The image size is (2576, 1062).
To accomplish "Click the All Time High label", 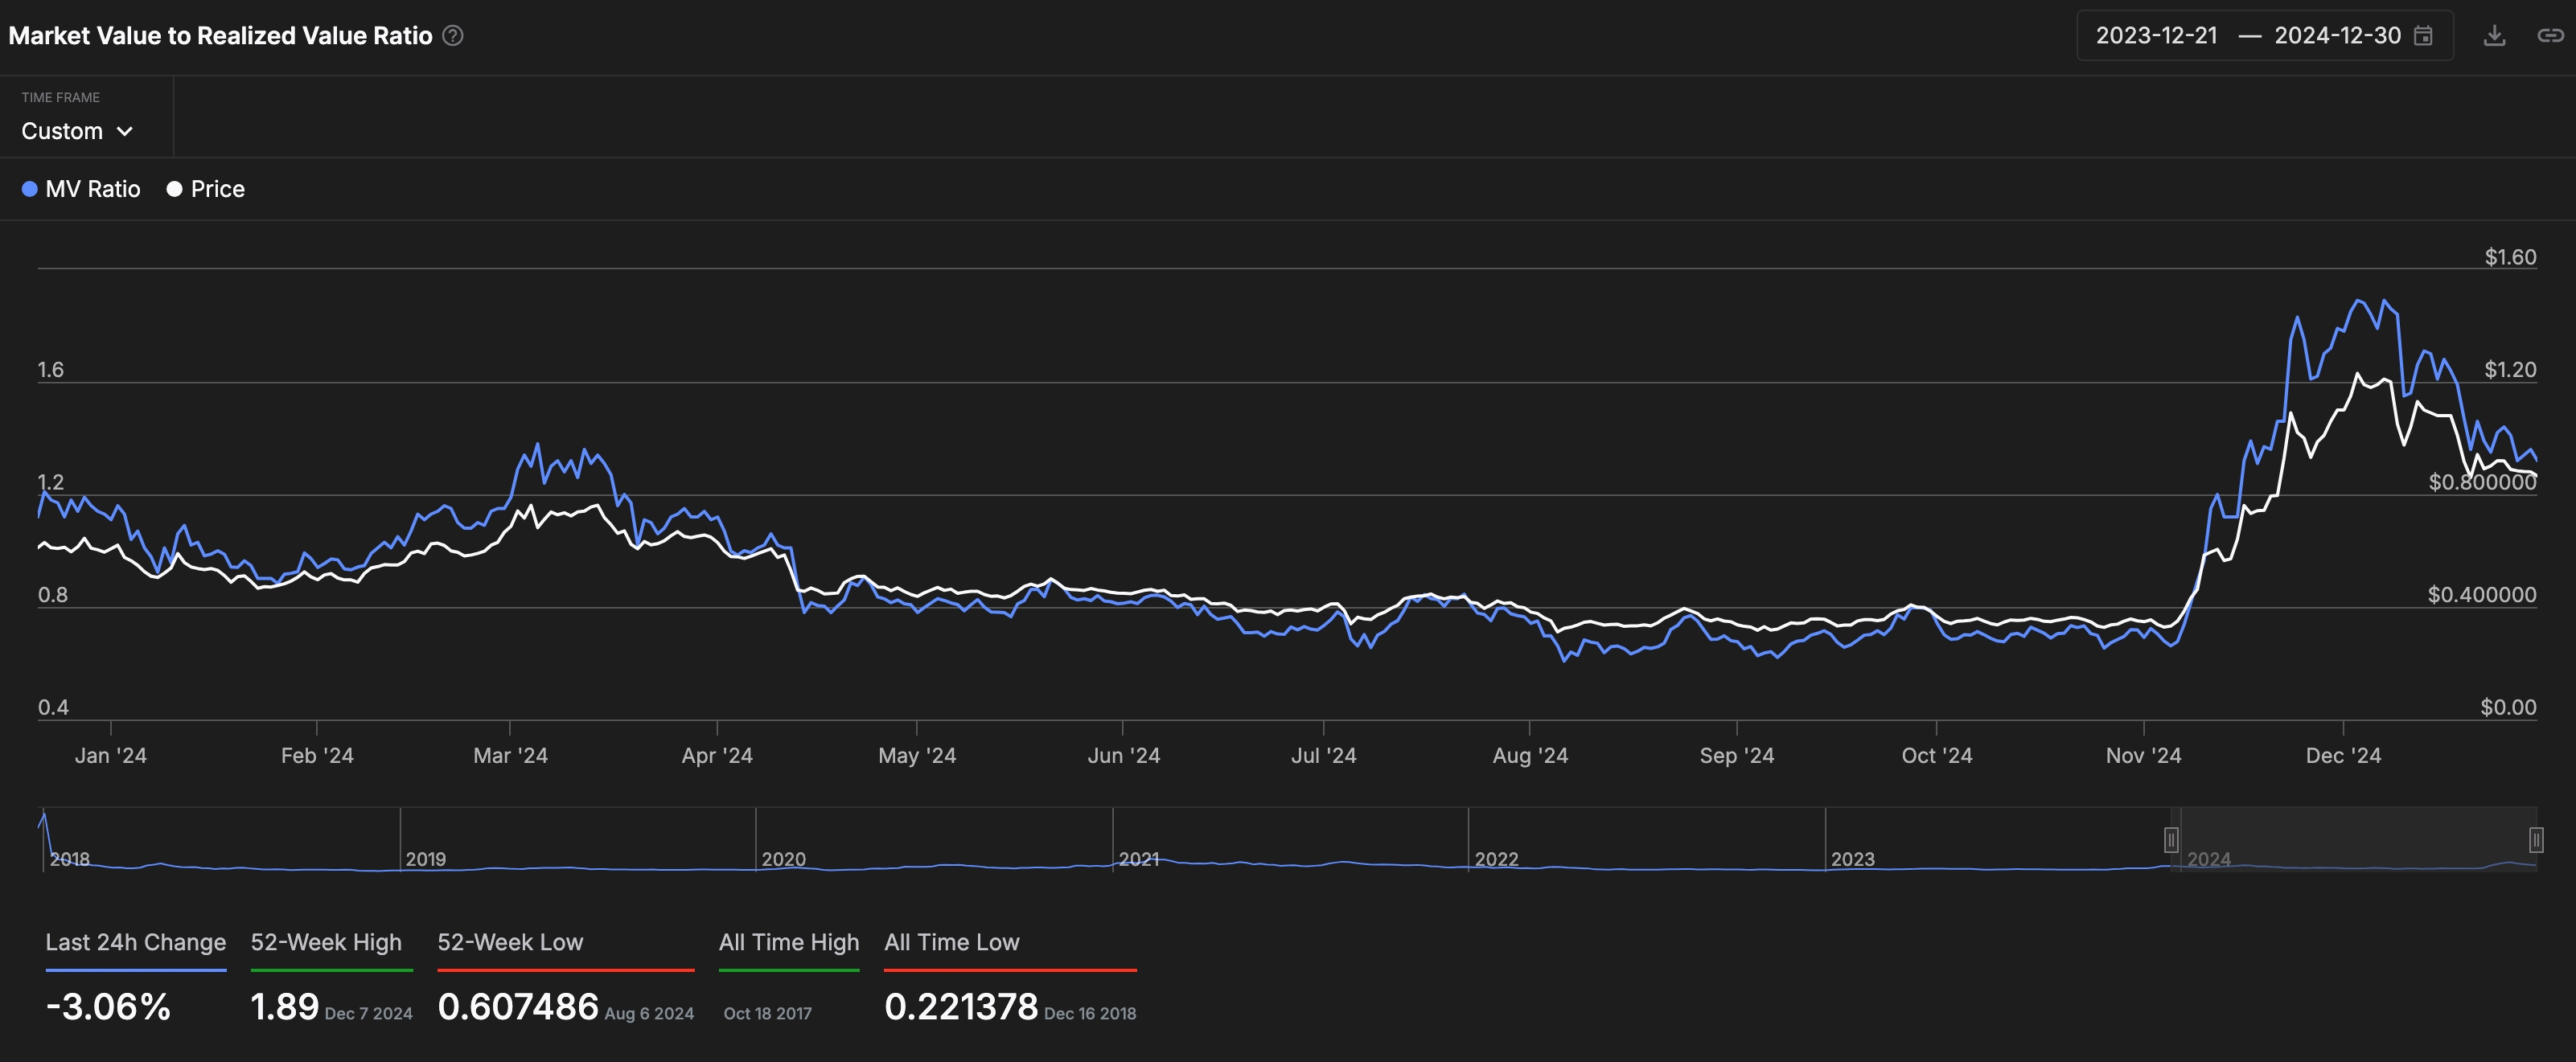I will pyautogui.click(x=788, y=942).
